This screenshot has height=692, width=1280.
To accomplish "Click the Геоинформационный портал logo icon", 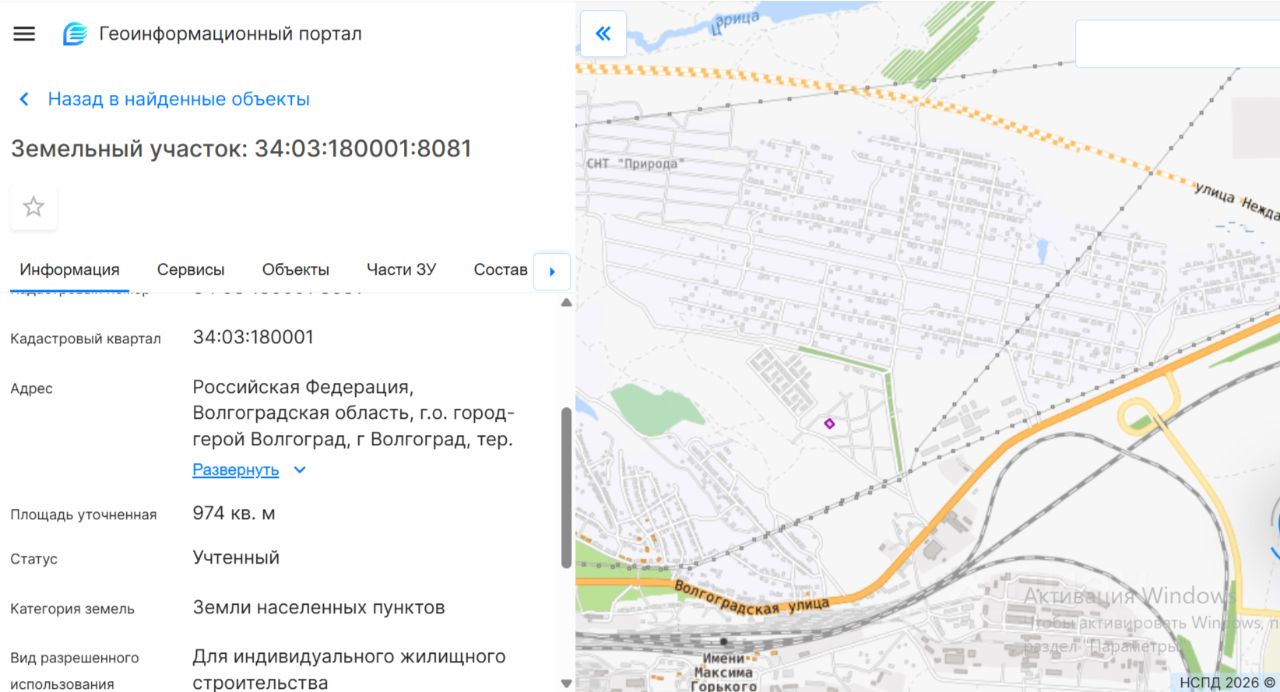I will click(75, 34).
